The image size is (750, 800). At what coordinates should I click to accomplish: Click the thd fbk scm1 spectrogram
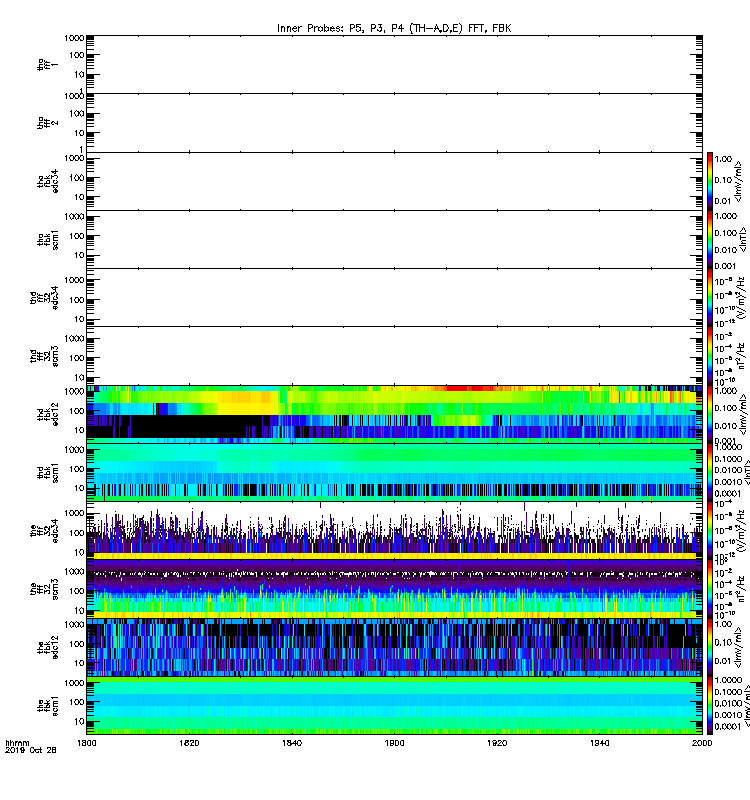point(394,472)
